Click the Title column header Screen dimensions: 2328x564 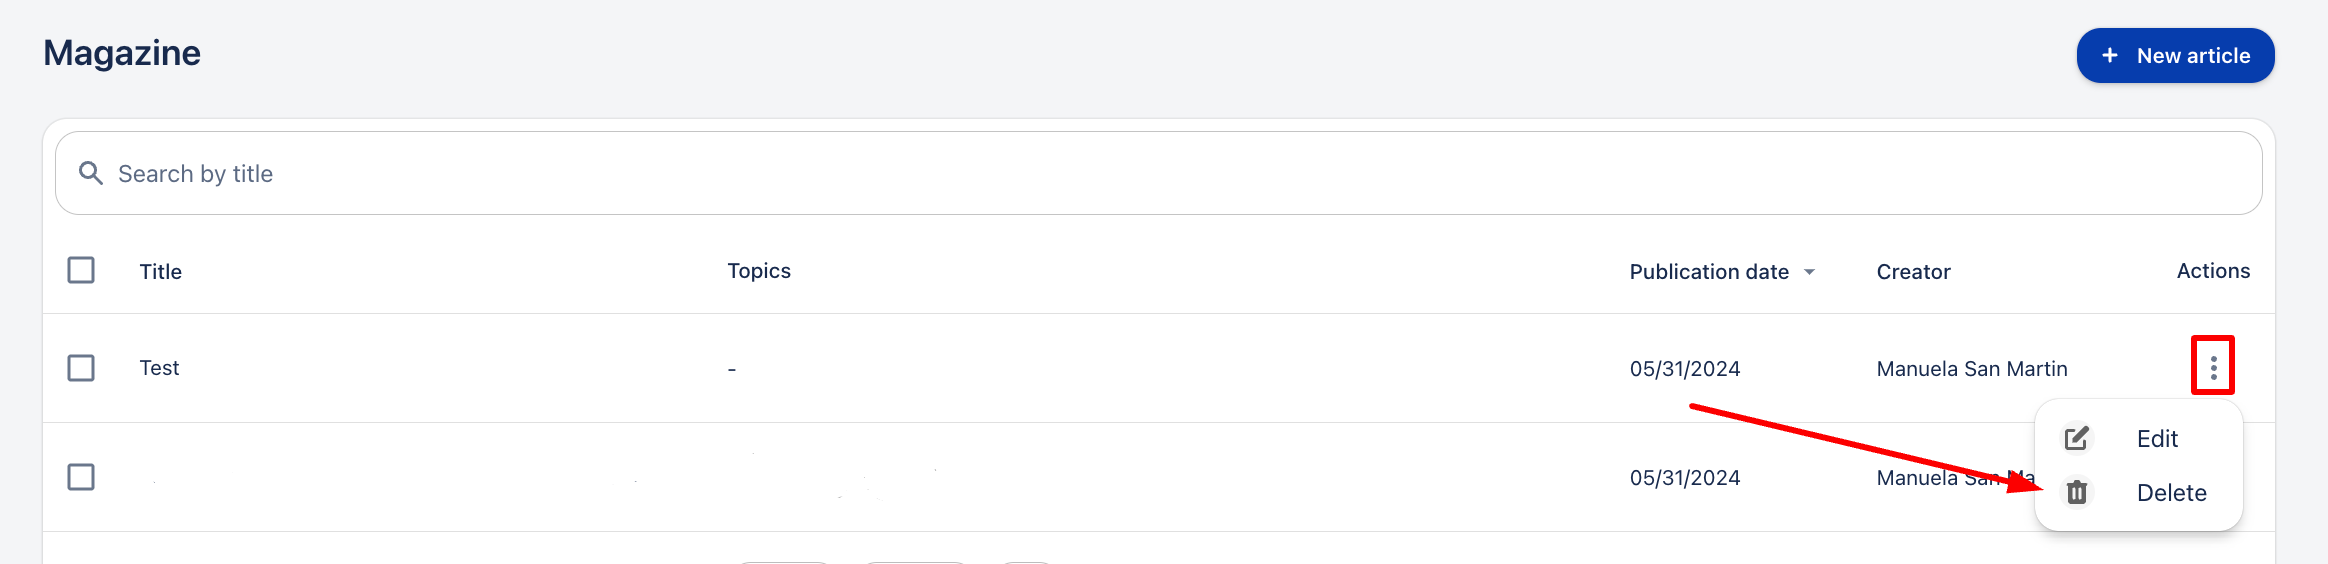161,272
